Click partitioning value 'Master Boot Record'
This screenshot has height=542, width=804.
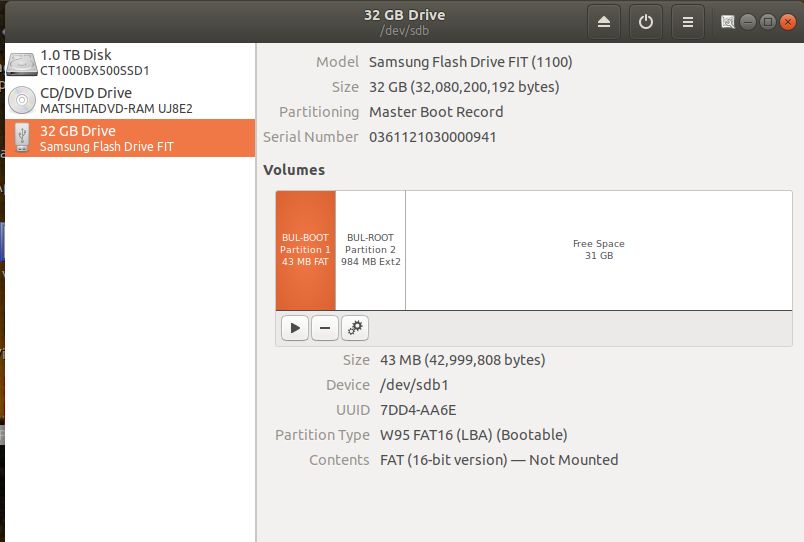[x=436, y=112]
